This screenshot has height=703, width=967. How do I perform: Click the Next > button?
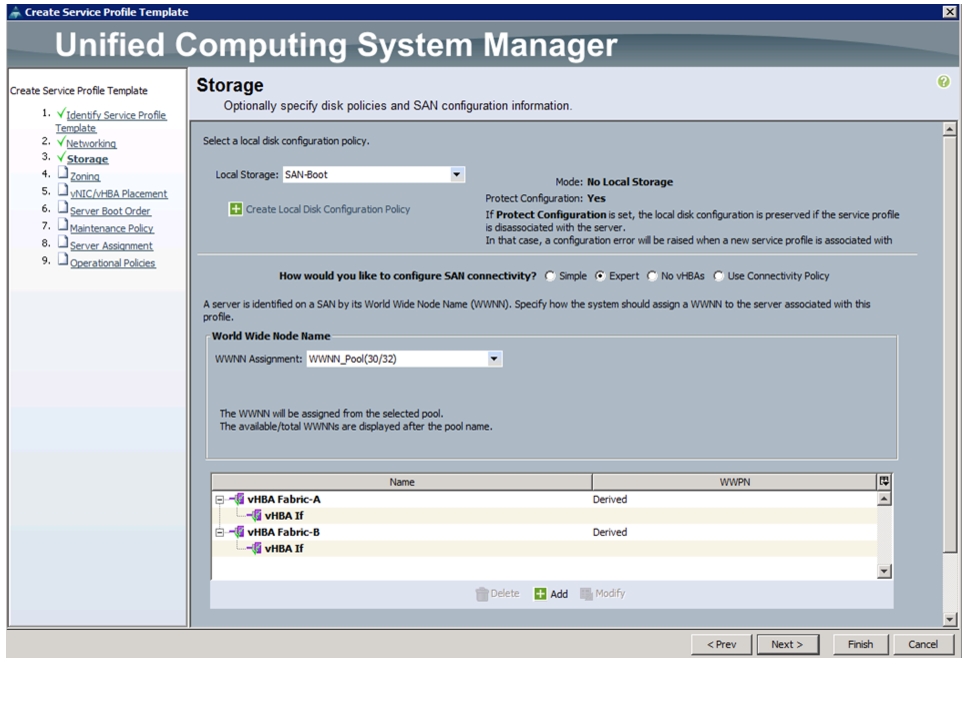[x=788, y=644]
